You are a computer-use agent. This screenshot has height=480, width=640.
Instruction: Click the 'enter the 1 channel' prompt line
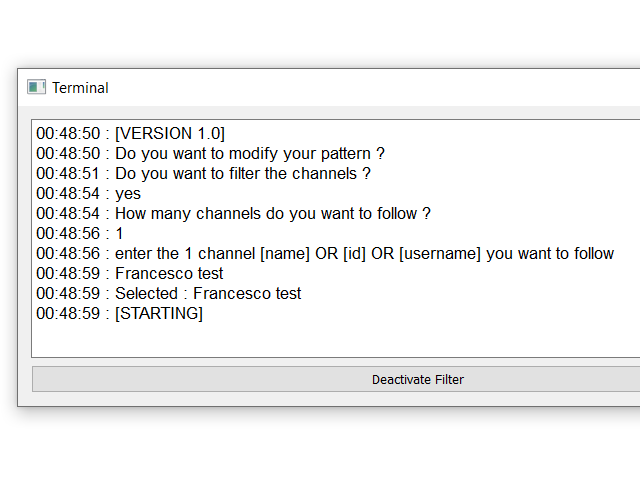[325, 253]
